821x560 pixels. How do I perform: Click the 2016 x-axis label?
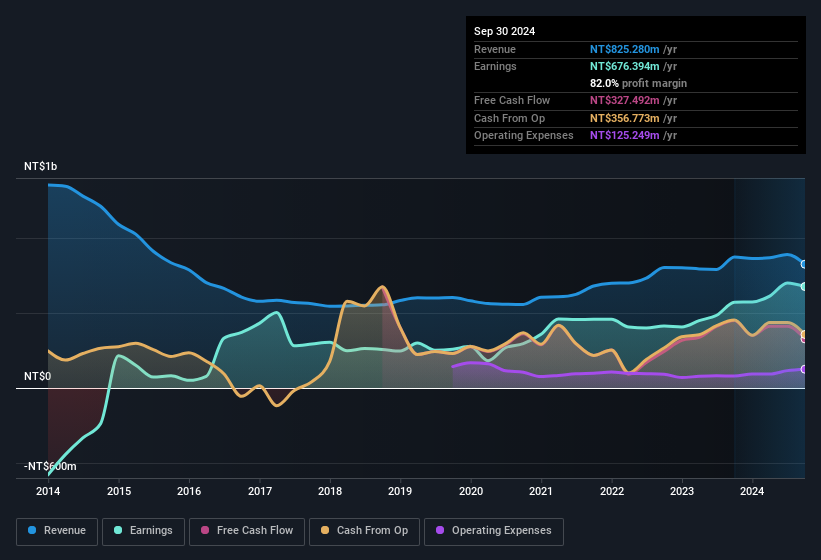(x=189, y=491)
